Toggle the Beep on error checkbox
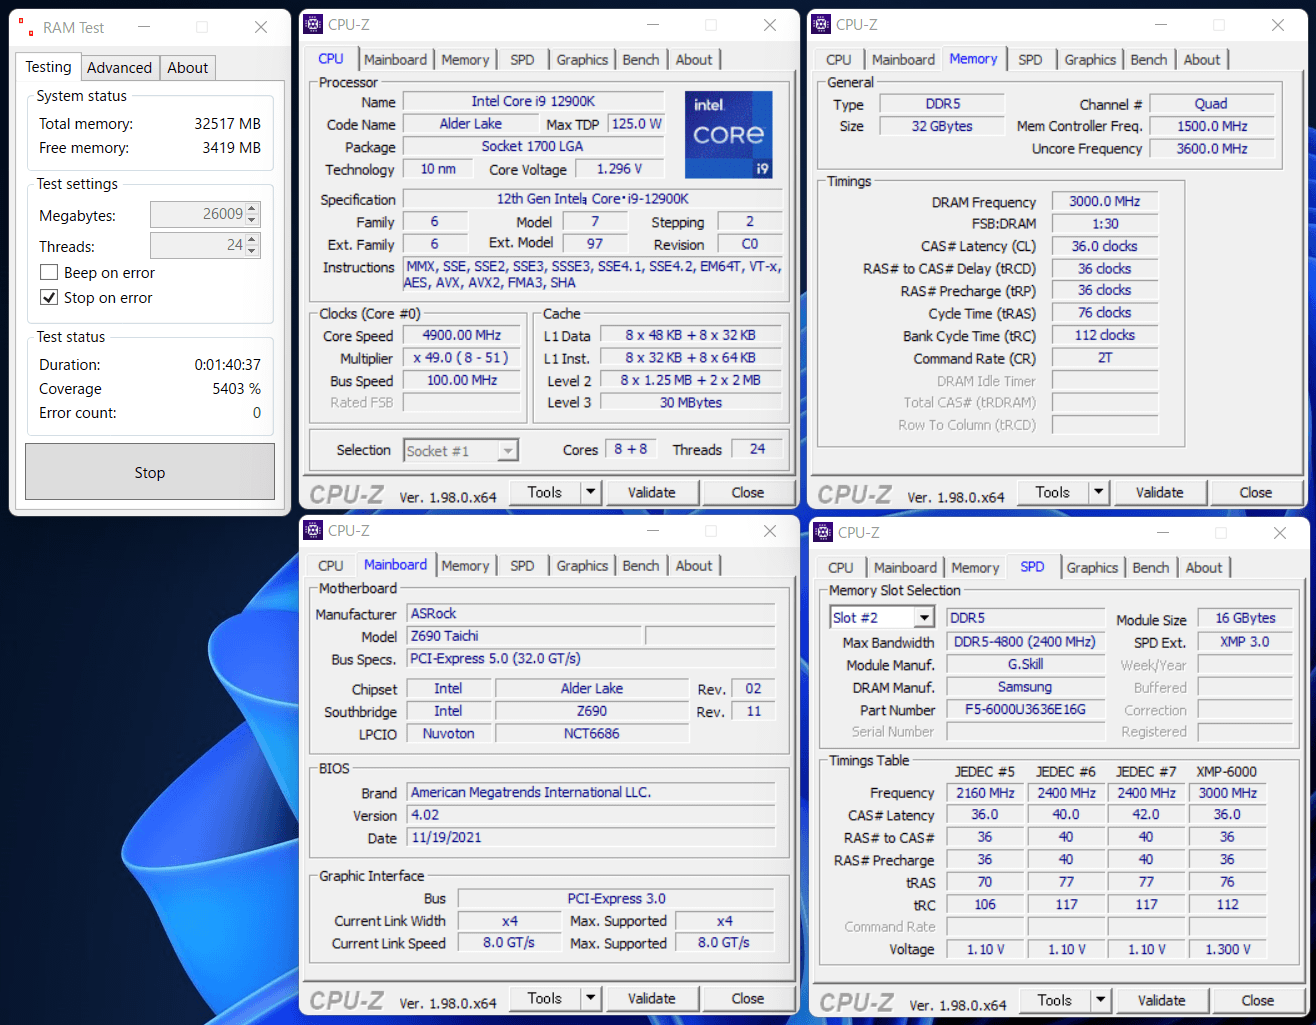Viewport: 1316px width, 1025px height. [48, 272]
